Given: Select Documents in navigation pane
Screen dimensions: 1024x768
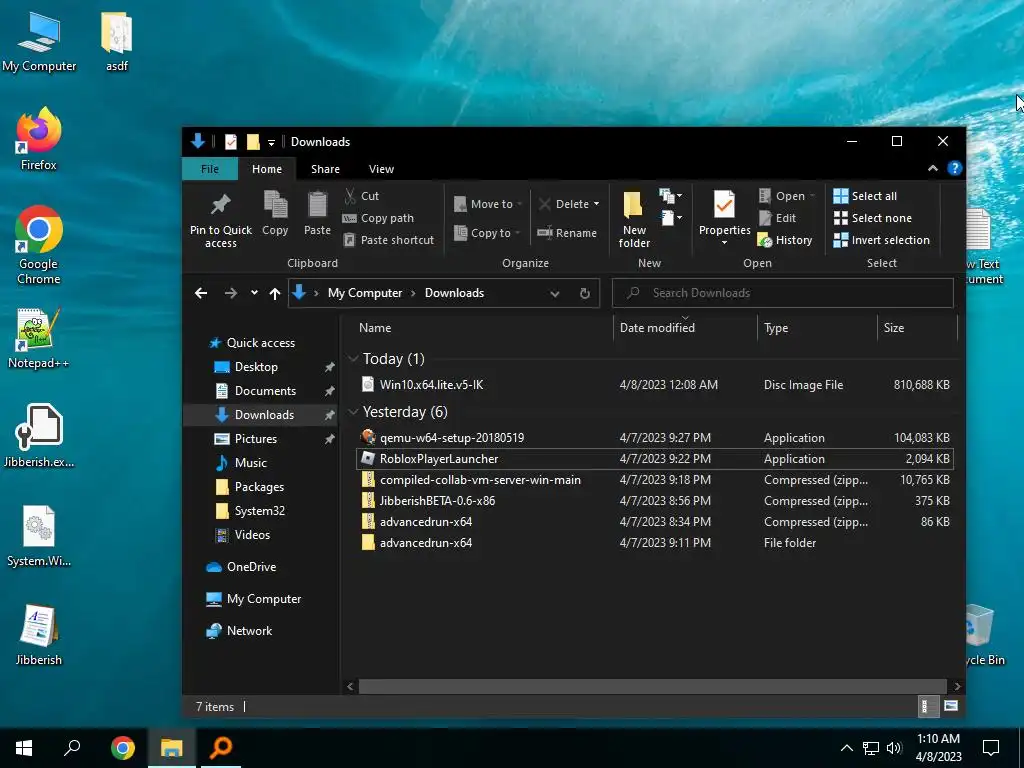Looking at the screenshot, I should tap(265, 391).
